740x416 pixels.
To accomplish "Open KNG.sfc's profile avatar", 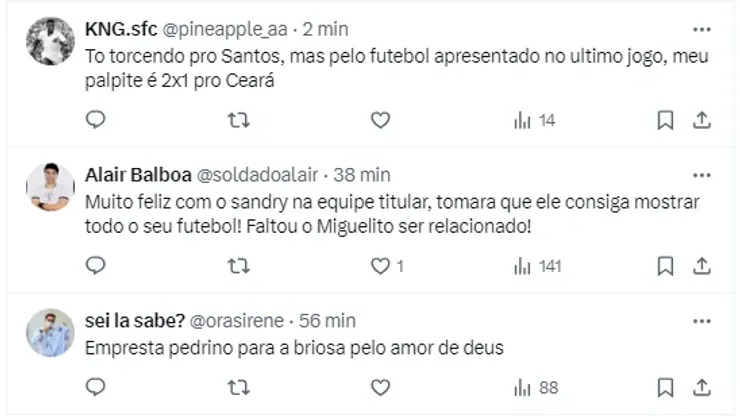I will click(50, 41).
